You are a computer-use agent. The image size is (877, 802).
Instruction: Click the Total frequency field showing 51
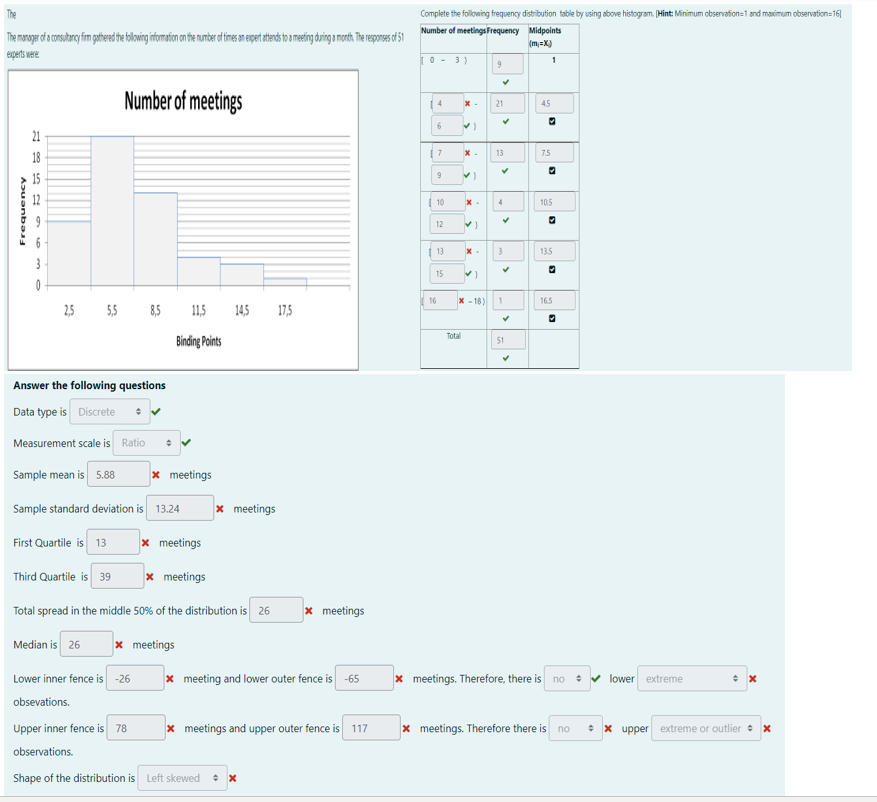(x=508, y=339)
